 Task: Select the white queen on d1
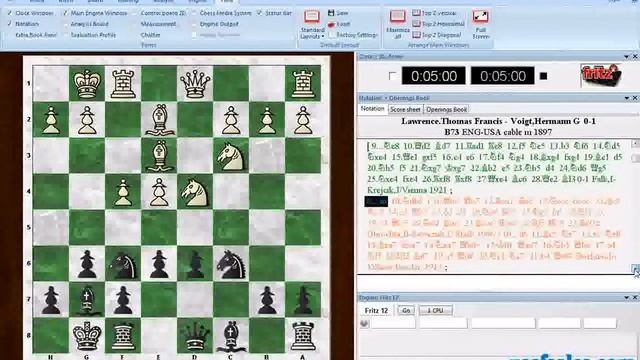click(195, 84)
